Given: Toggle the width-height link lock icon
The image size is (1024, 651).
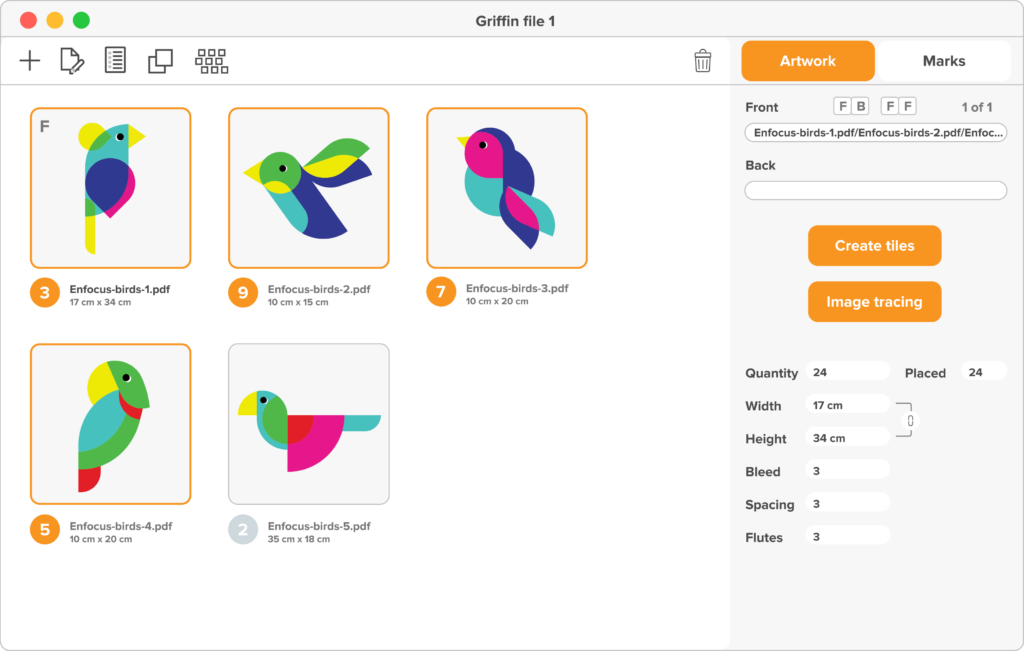Looking at the screenshot, I should (x=910, y=421).
